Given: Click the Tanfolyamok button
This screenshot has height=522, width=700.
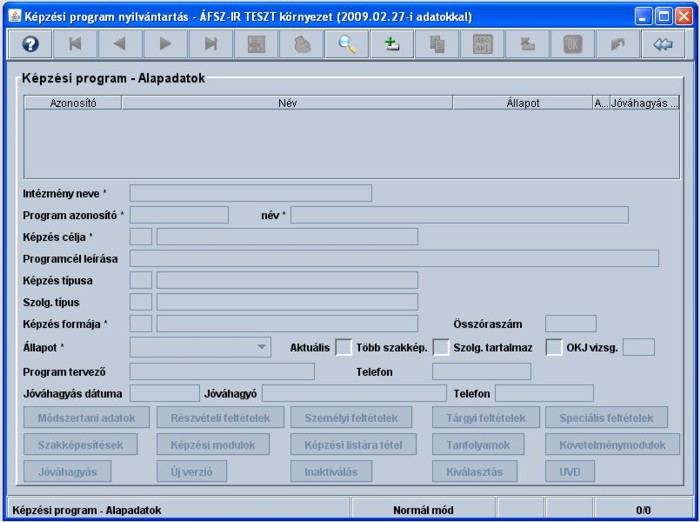Looking at the screenshot, I should point(485,445).
